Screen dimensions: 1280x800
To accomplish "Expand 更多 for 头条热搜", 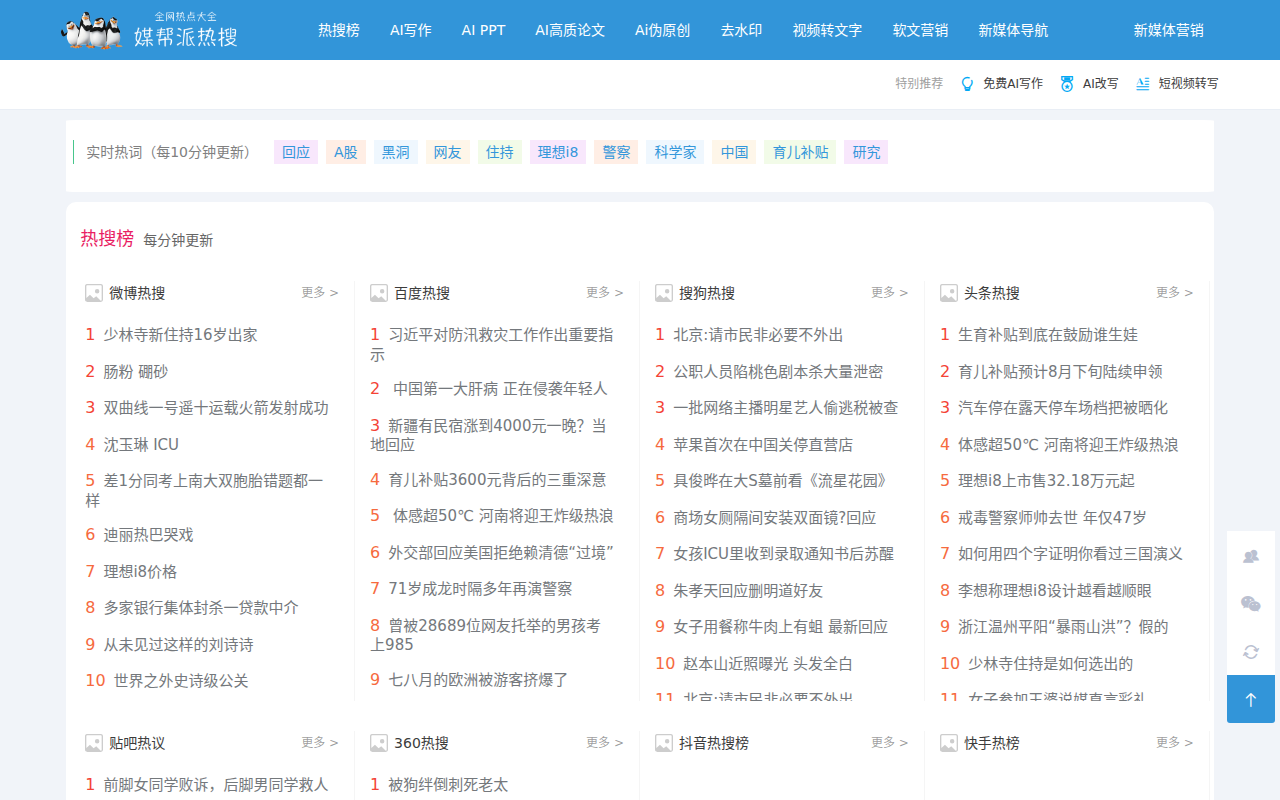I will [x=1175, y=293].
